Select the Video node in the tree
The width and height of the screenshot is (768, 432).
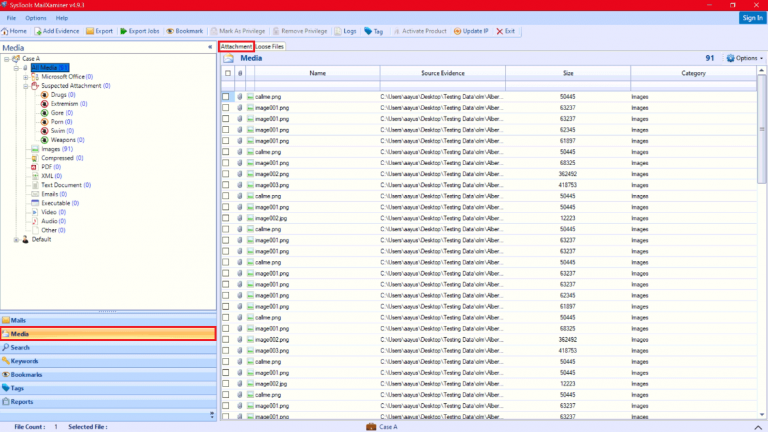(x=48, y=212)
